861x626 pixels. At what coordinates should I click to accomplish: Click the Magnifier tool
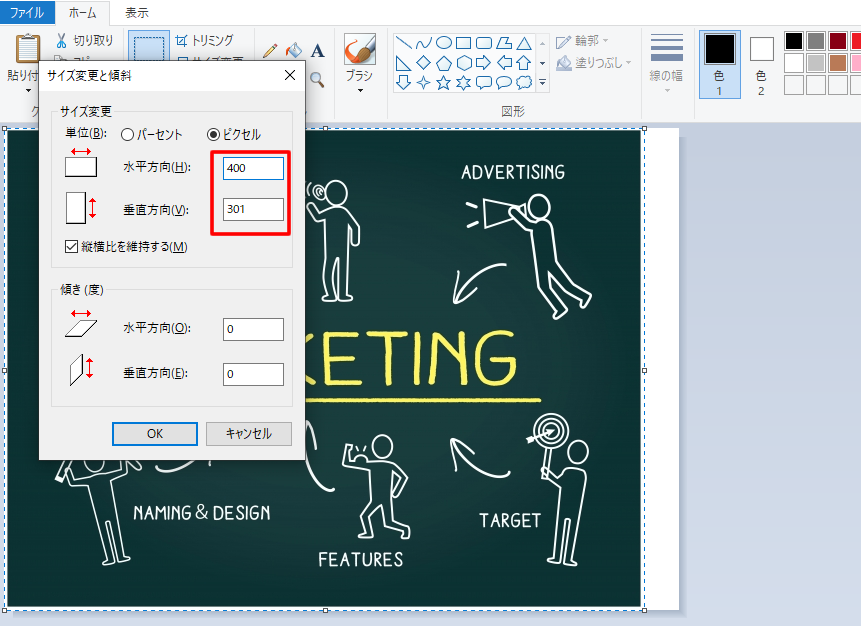point(317,79)
